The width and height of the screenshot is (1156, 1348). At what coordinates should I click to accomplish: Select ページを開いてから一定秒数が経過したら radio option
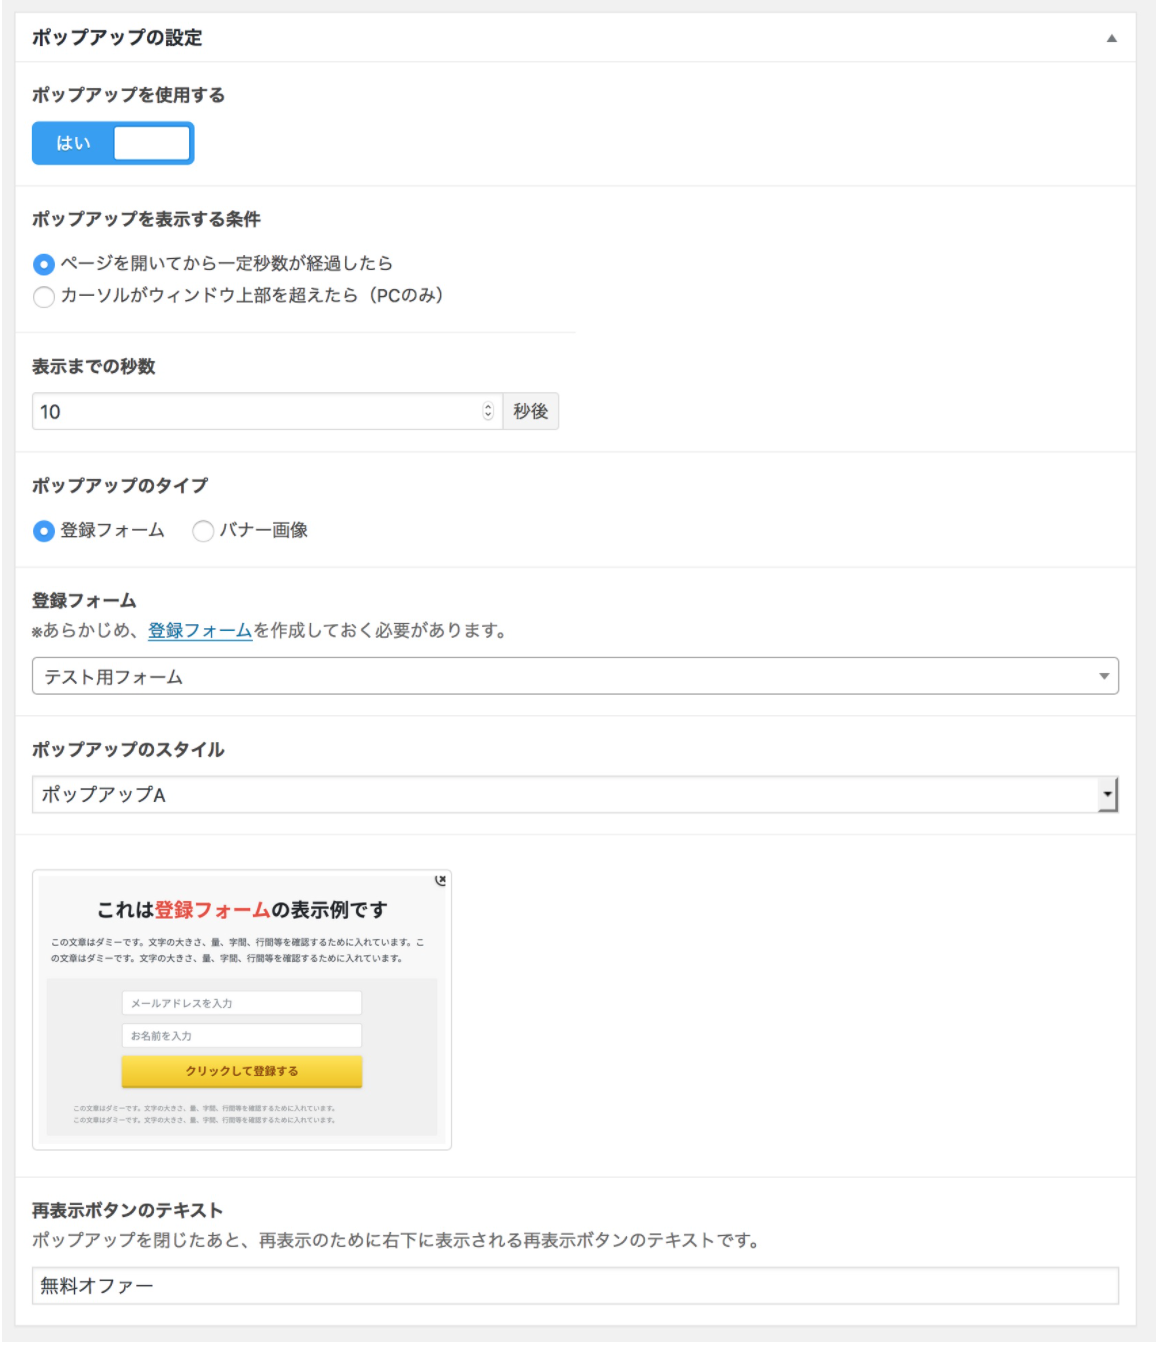tap(44, 264)
